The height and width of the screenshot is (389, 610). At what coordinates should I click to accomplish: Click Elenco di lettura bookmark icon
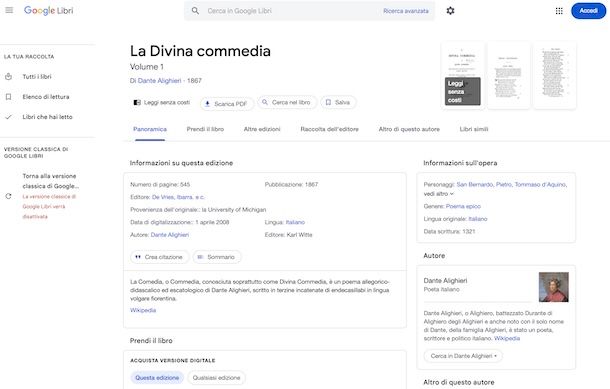pos(9,97)
